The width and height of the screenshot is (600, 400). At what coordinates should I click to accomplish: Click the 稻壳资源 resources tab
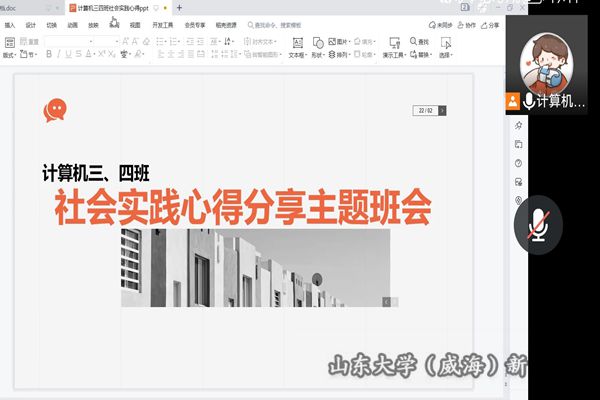click(x=226, y=25)
